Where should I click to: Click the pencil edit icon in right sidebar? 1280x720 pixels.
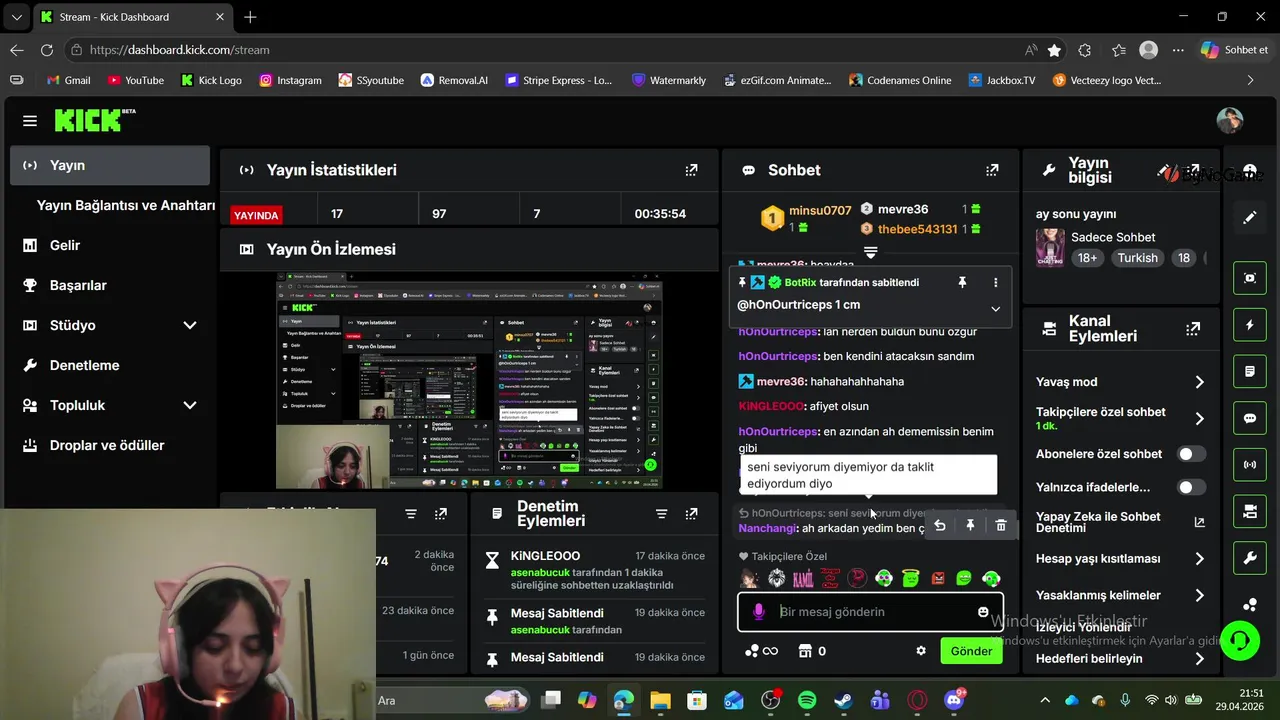1250,217
